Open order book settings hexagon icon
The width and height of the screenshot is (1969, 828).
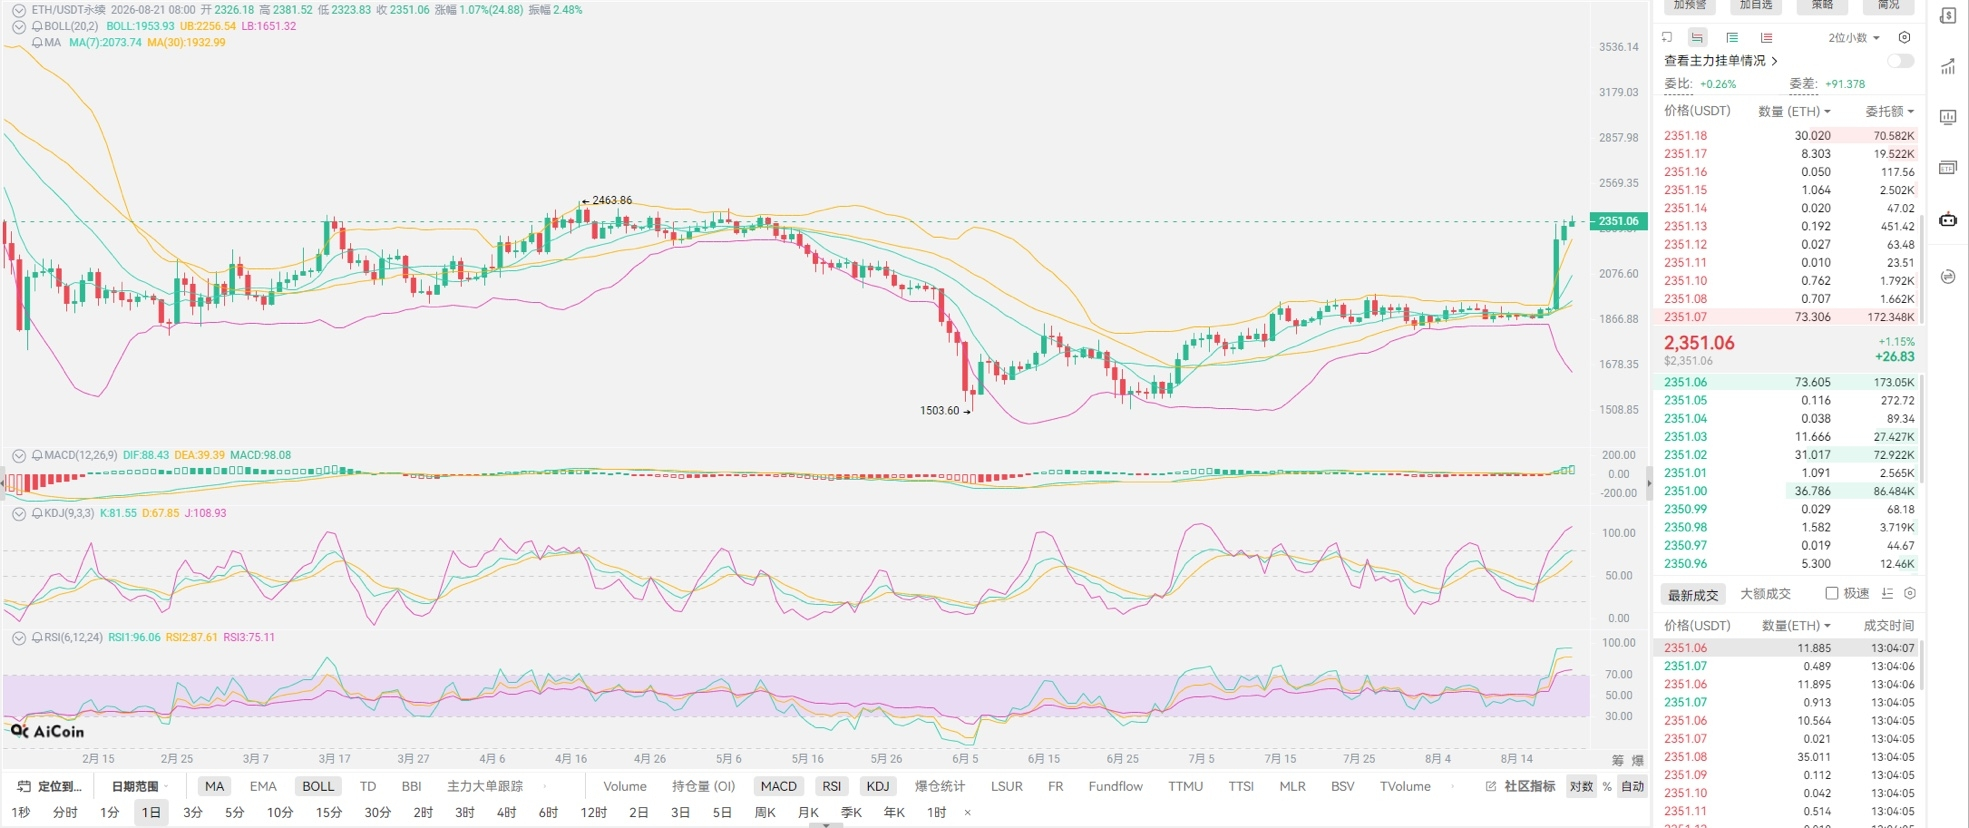[1904, 37]
